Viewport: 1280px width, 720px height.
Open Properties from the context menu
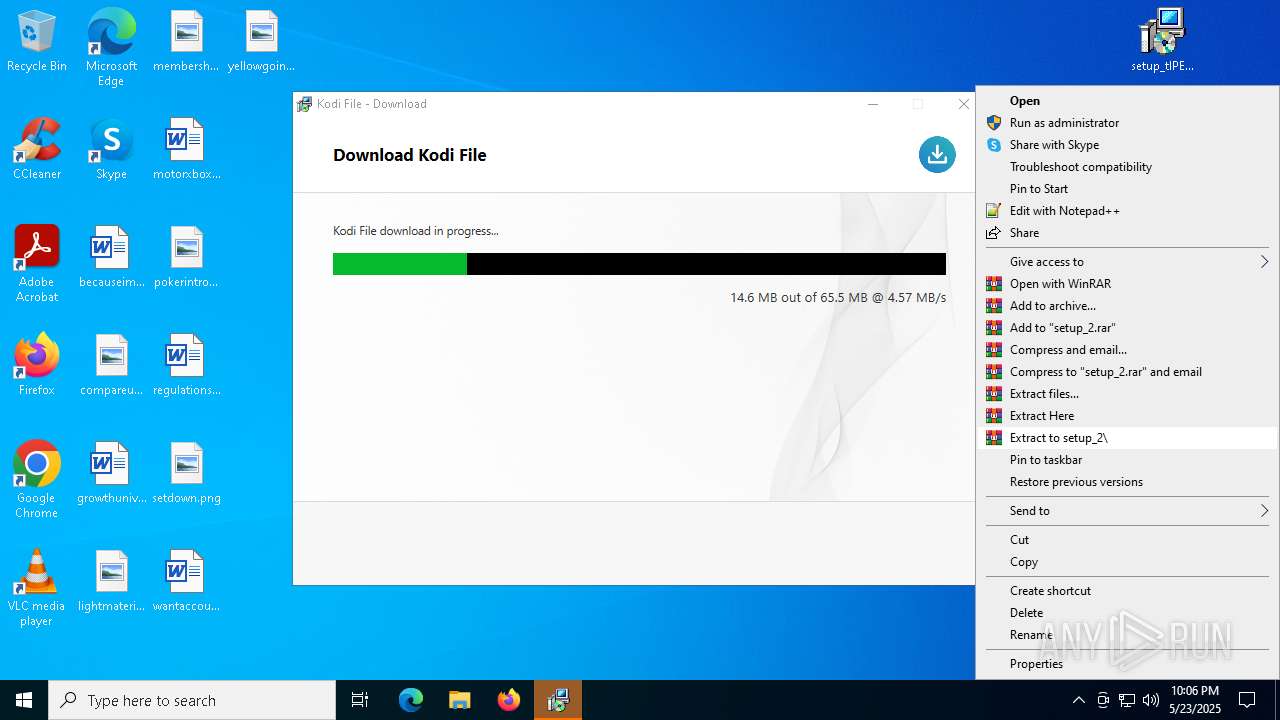(1127, 664)
